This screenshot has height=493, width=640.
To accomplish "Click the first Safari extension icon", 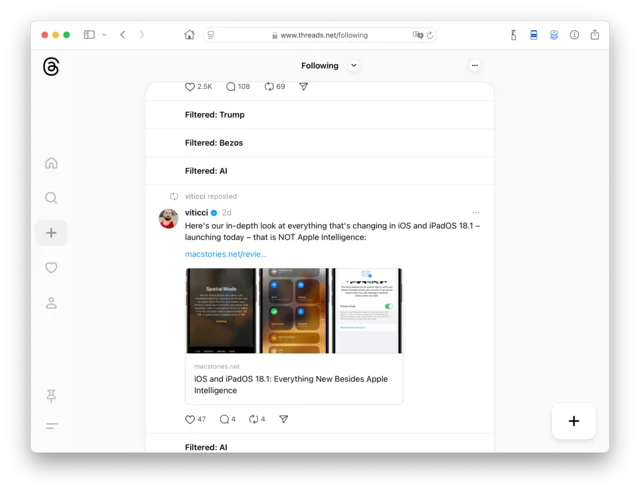I will [x=513, y=35].
